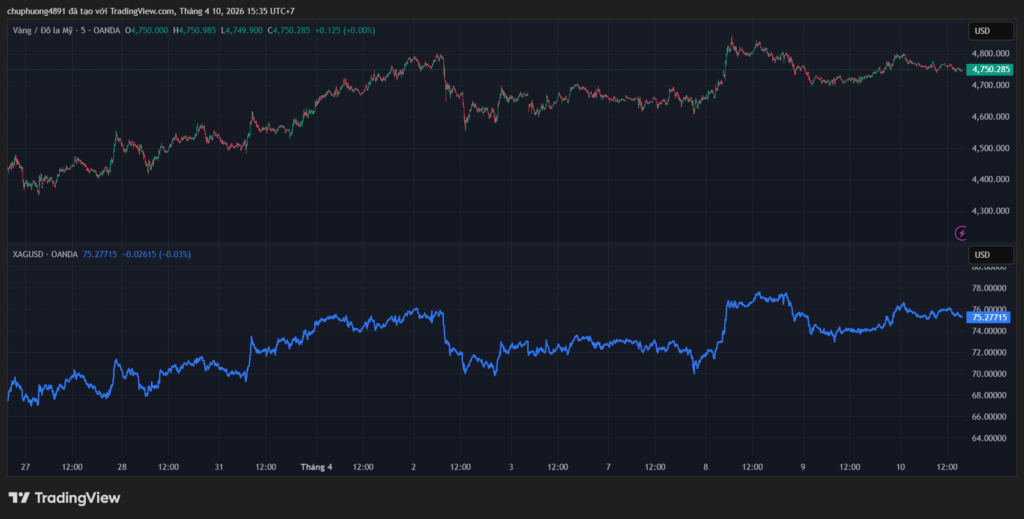
Task: Click the '31' date label on time axis
Action: (x=218, y=466)
